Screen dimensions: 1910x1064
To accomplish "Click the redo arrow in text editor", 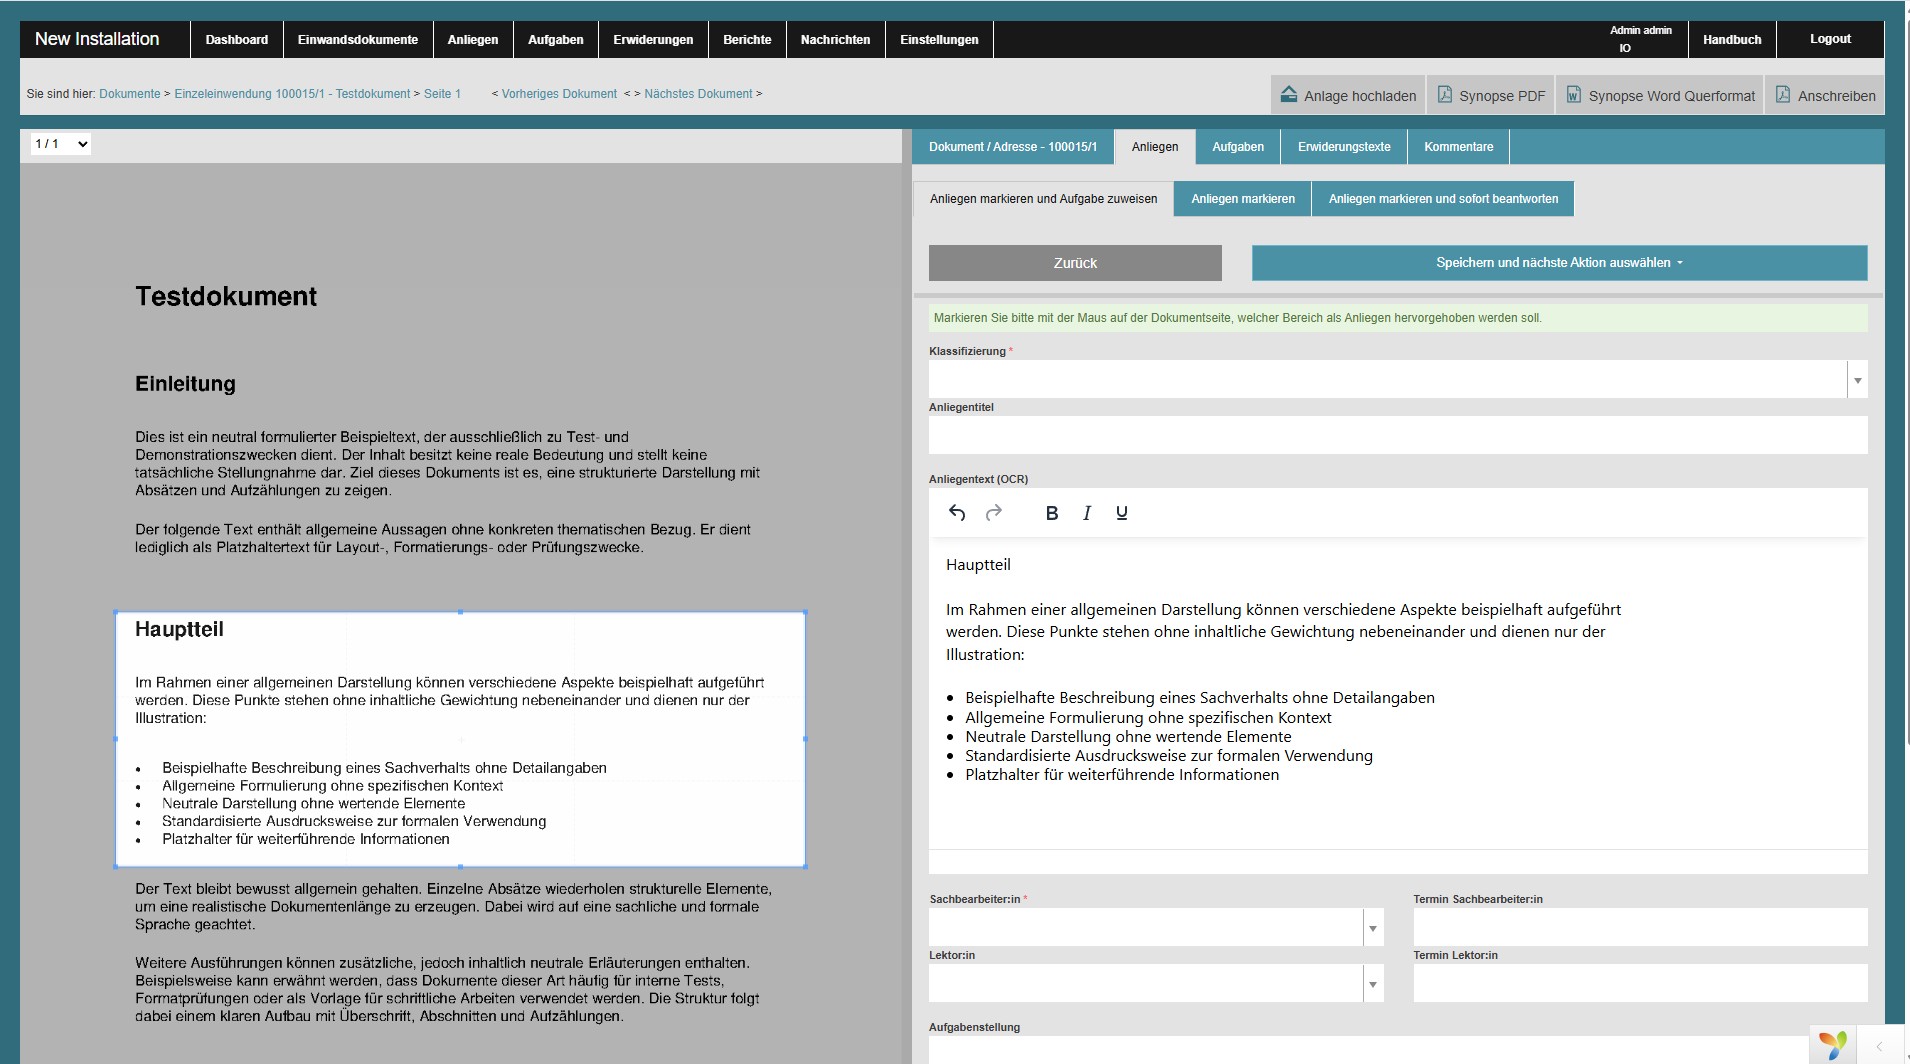I will point(993,513).
